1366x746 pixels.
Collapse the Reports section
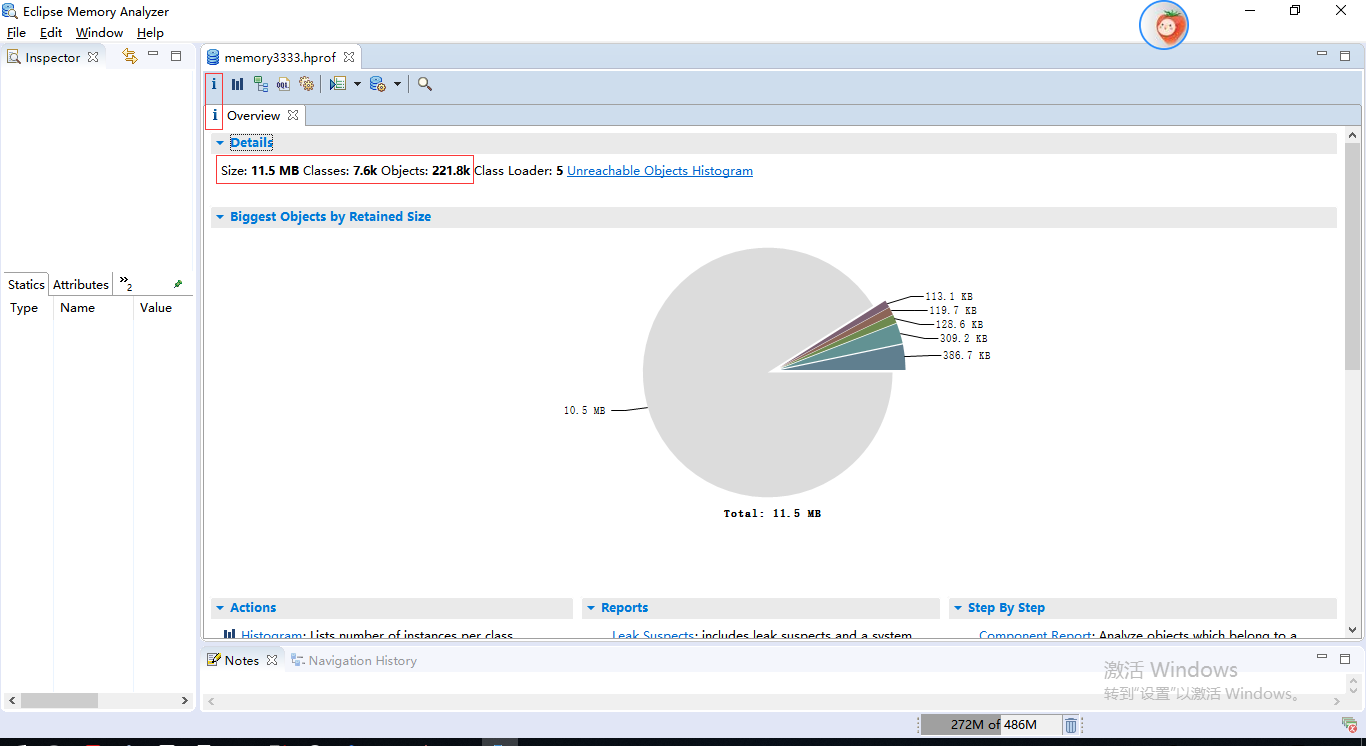coord(590,607)
